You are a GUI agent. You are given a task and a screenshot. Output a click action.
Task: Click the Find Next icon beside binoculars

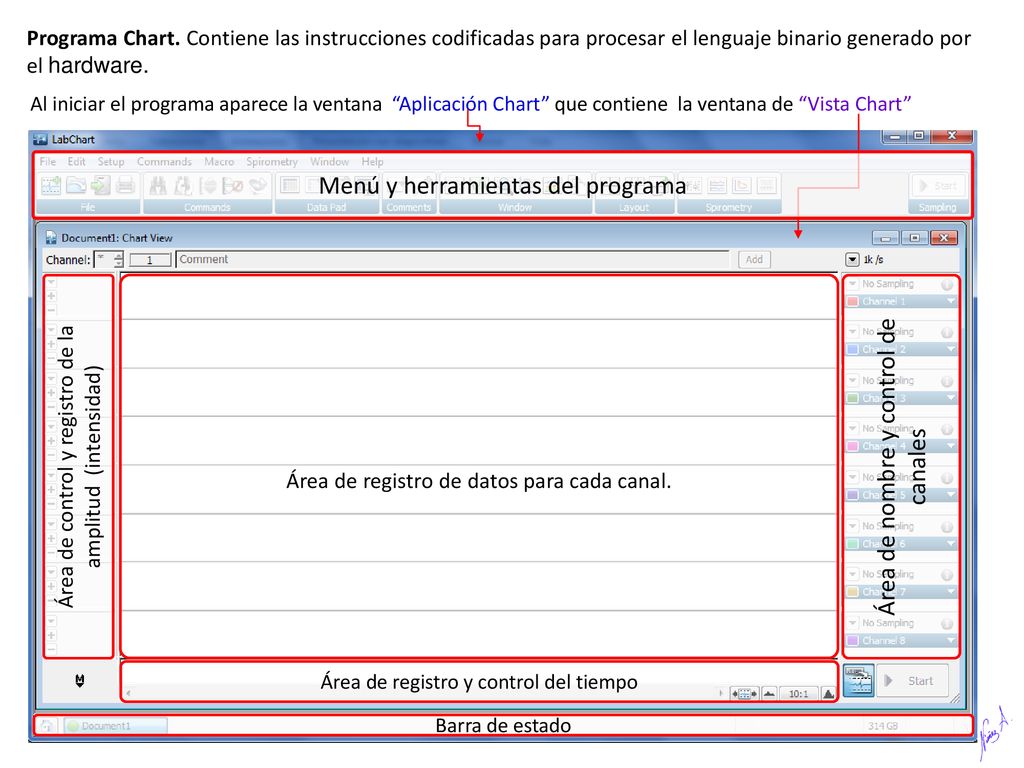[183, 185]
